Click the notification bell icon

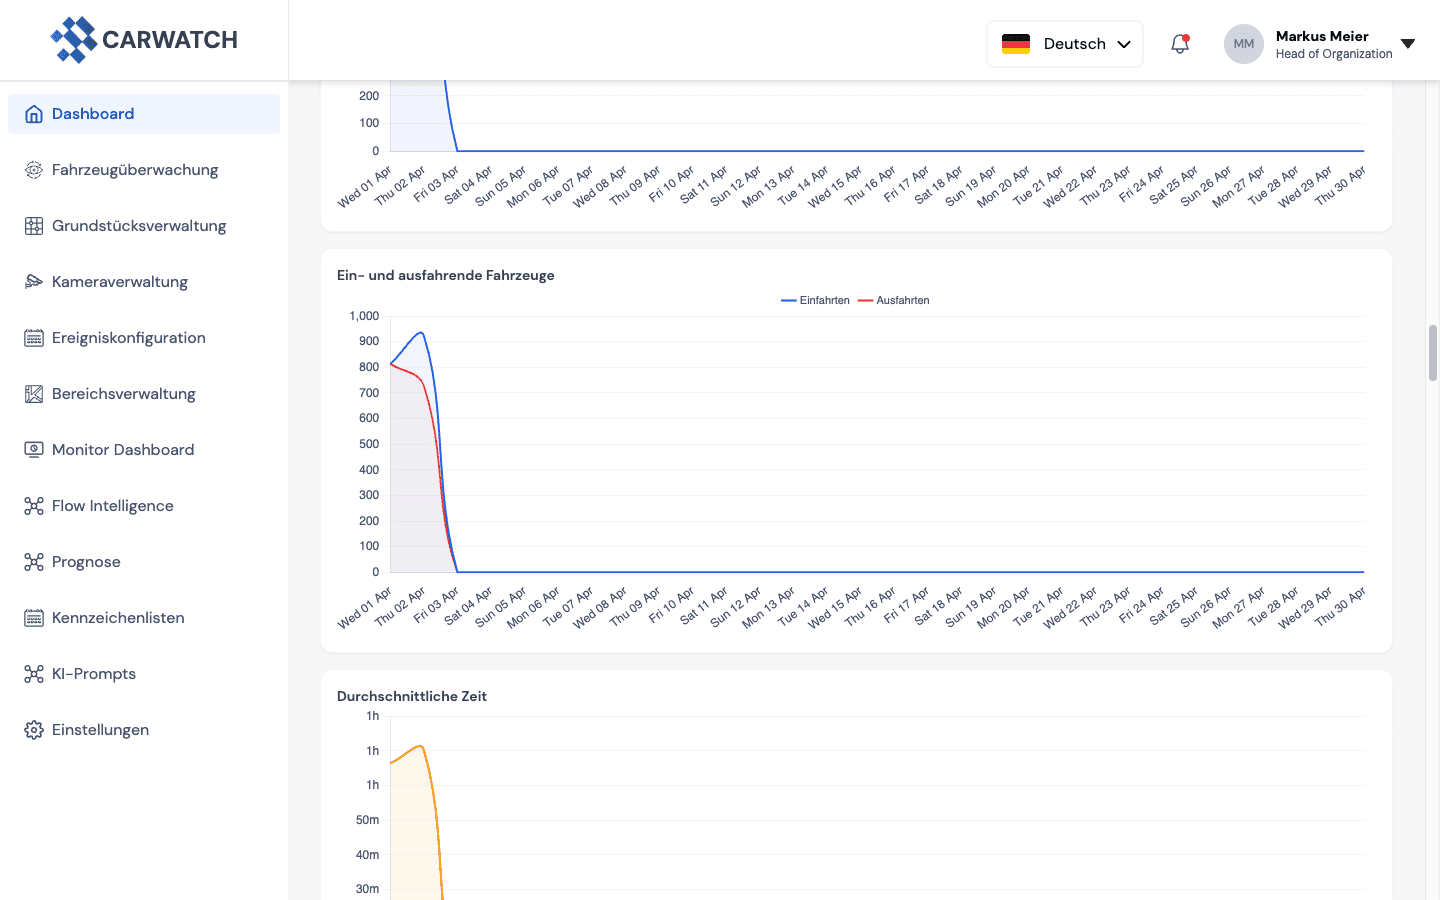(1180, 43)
